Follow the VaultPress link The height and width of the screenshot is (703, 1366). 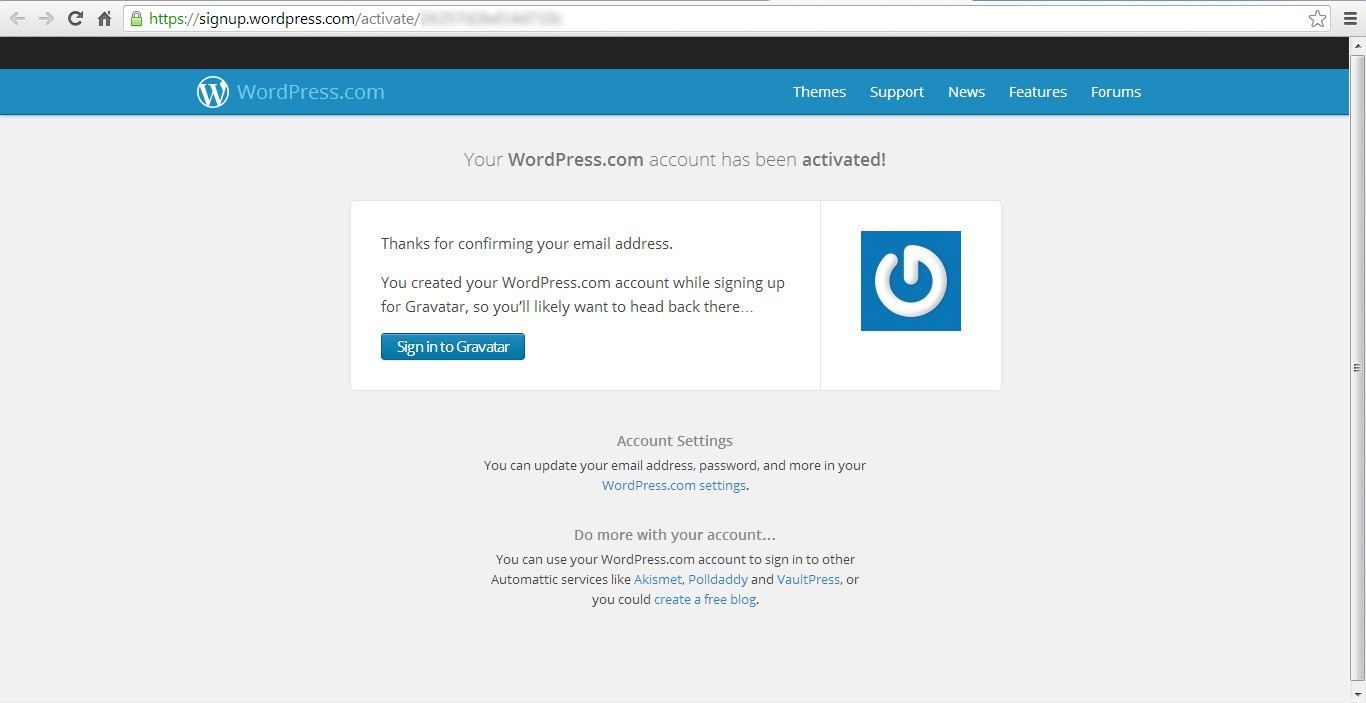808,579
